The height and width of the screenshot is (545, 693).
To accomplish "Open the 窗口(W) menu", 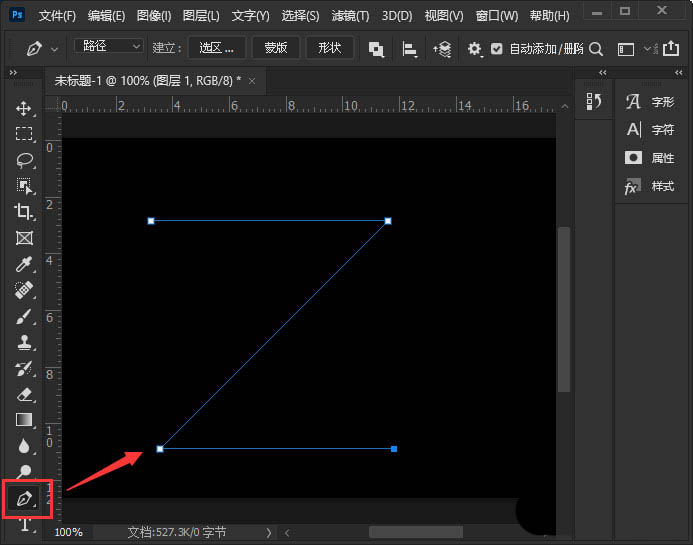I will [x=497, y=16].
